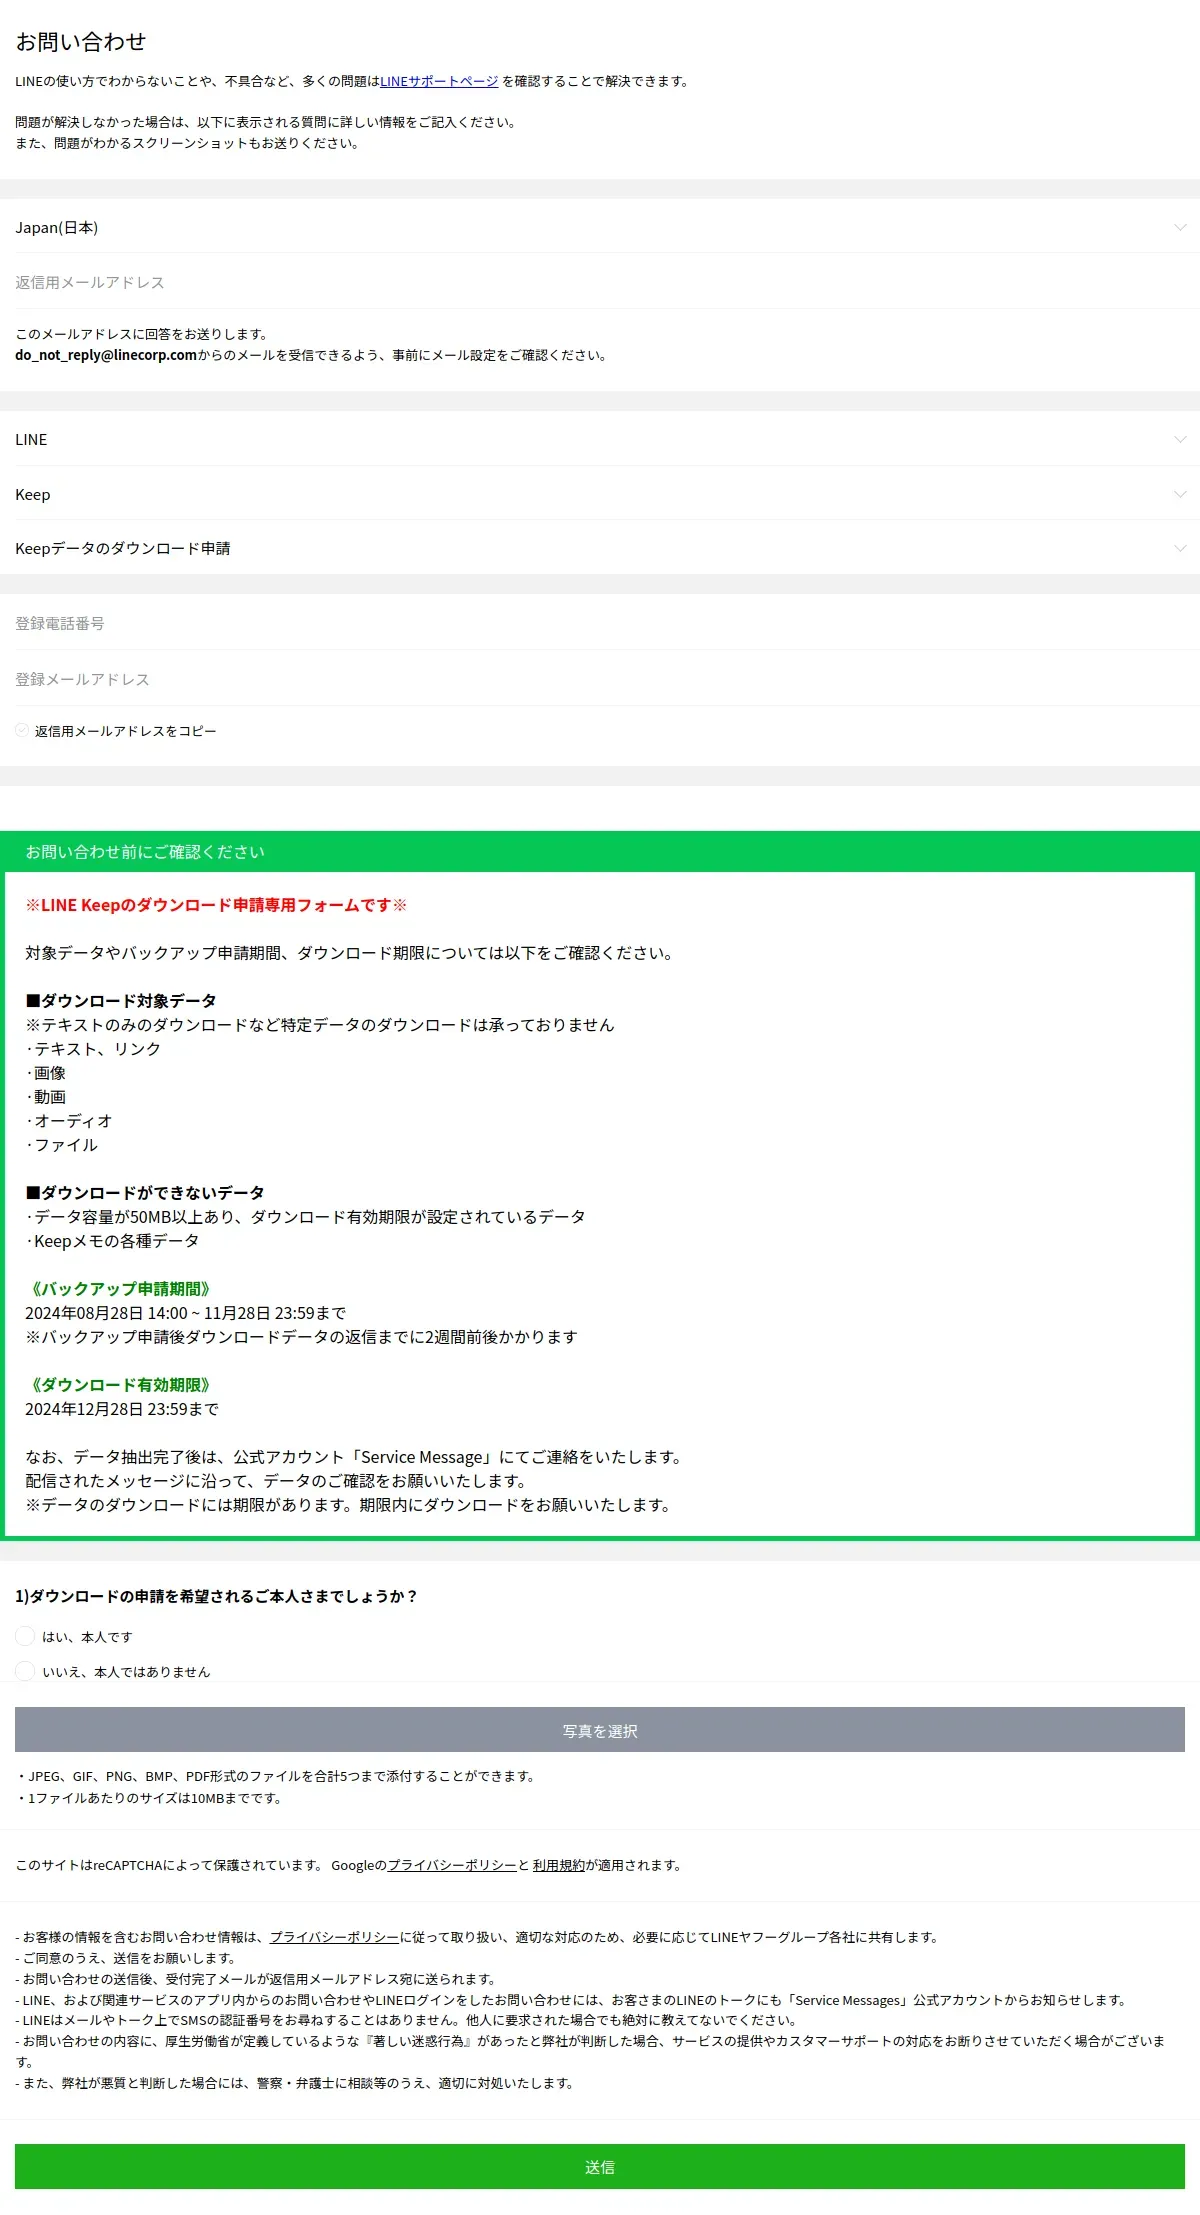The width and height of the screenshot is (1200, 2215).
Task: Click the ■ダウンロード対象データ heading
Action: [121, 1001]
